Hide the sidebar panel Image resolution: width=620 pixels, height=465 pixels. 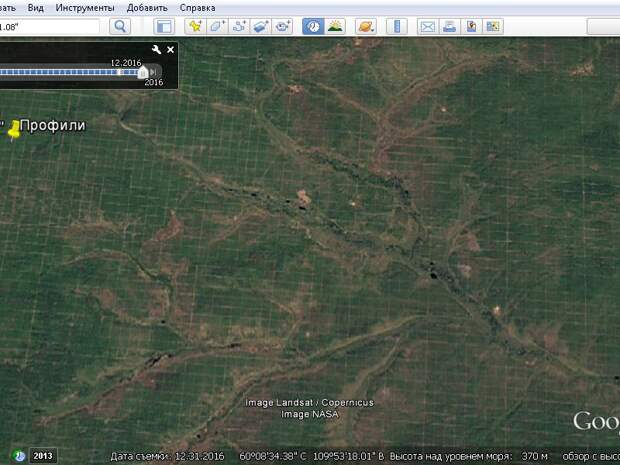coord(165,27)
